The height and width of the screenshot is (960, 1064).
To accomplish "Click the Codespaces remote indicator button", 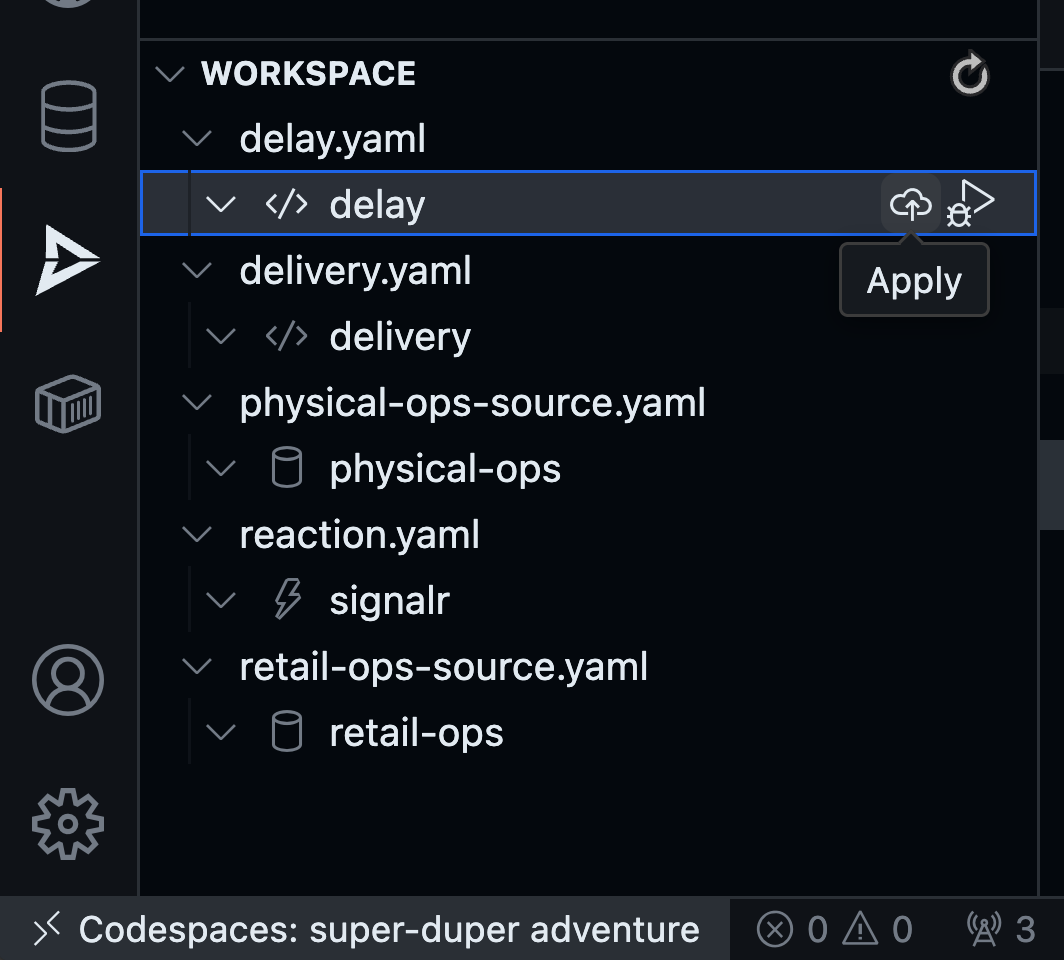I will coord(366,930).
